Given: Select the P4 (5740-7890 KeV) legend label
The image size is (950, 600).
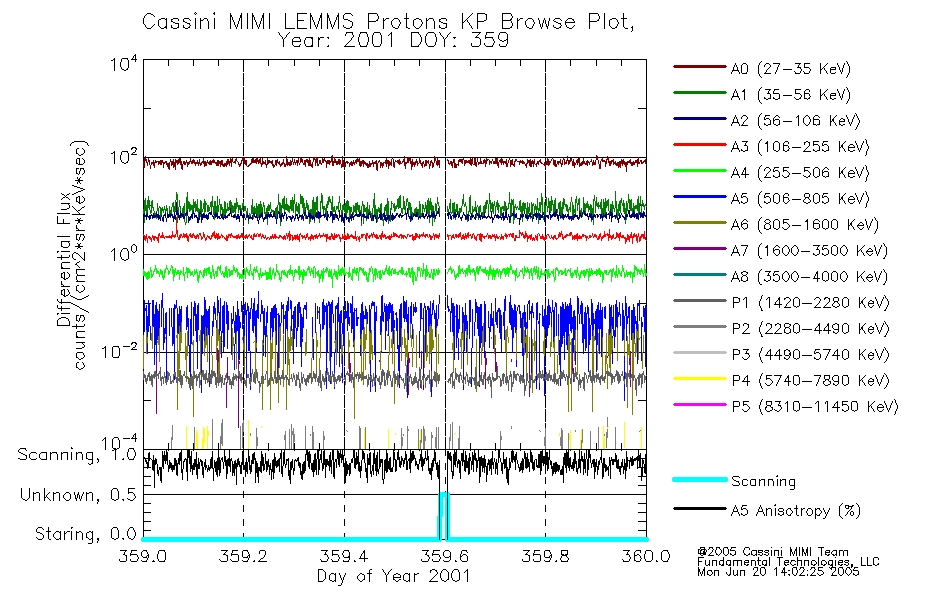Looking at the screenshot, I should point(810,381).
